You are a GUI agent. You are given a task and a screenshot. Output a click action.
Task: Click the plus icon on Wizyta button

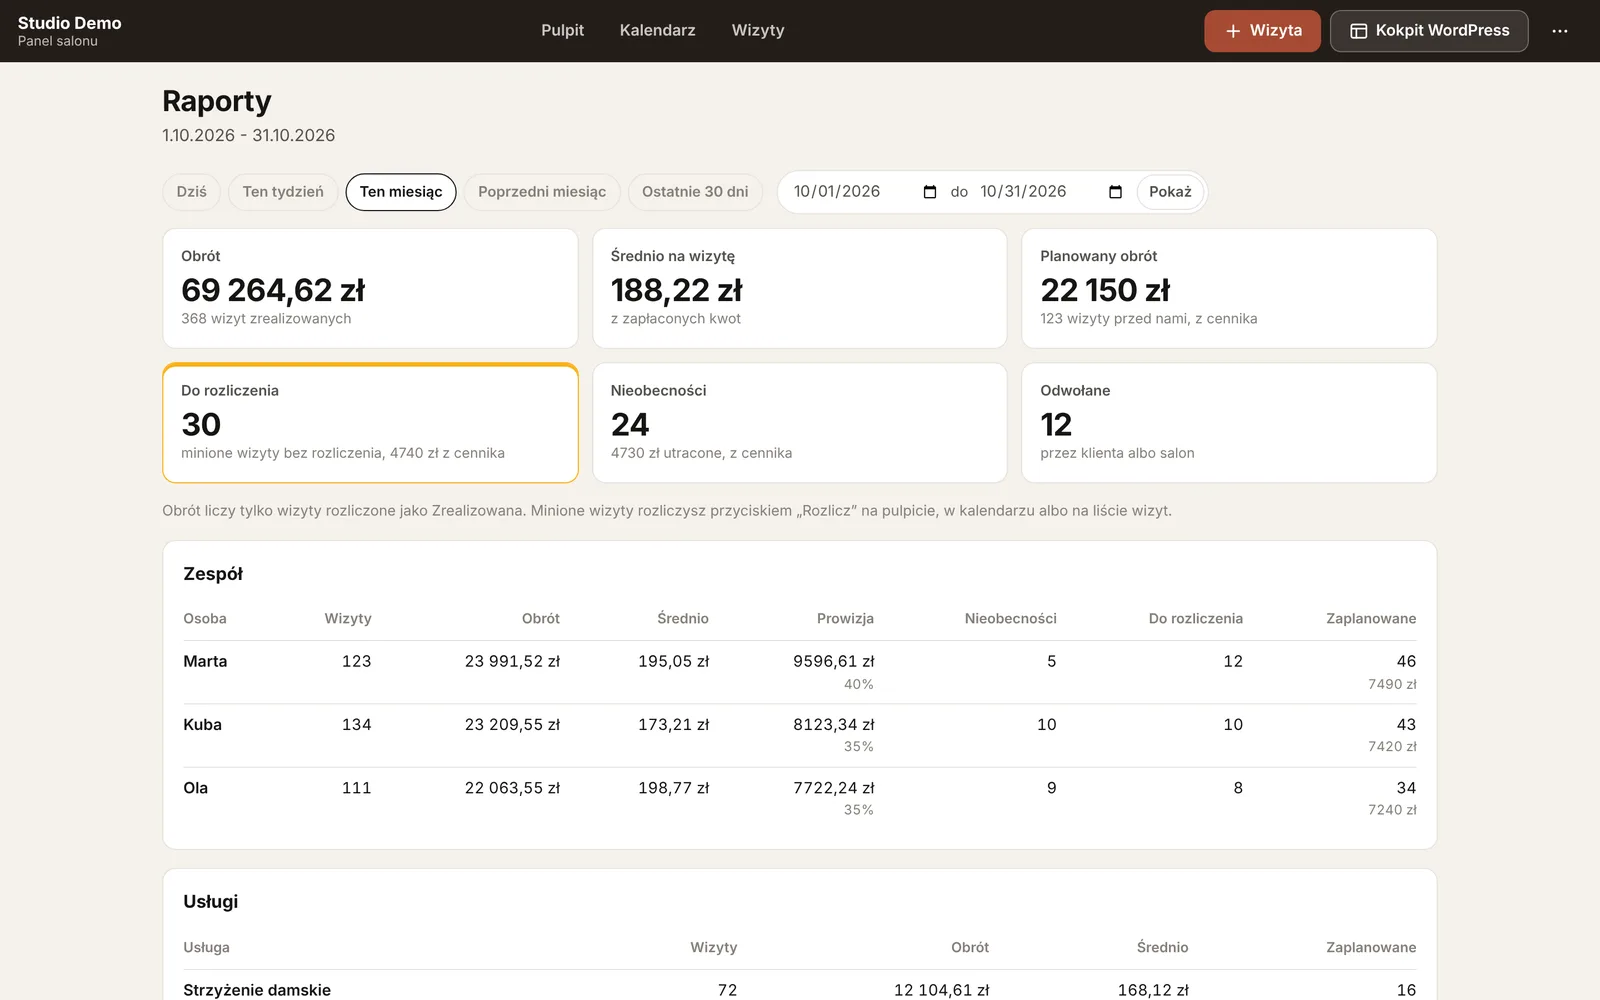pos(1233,31)
